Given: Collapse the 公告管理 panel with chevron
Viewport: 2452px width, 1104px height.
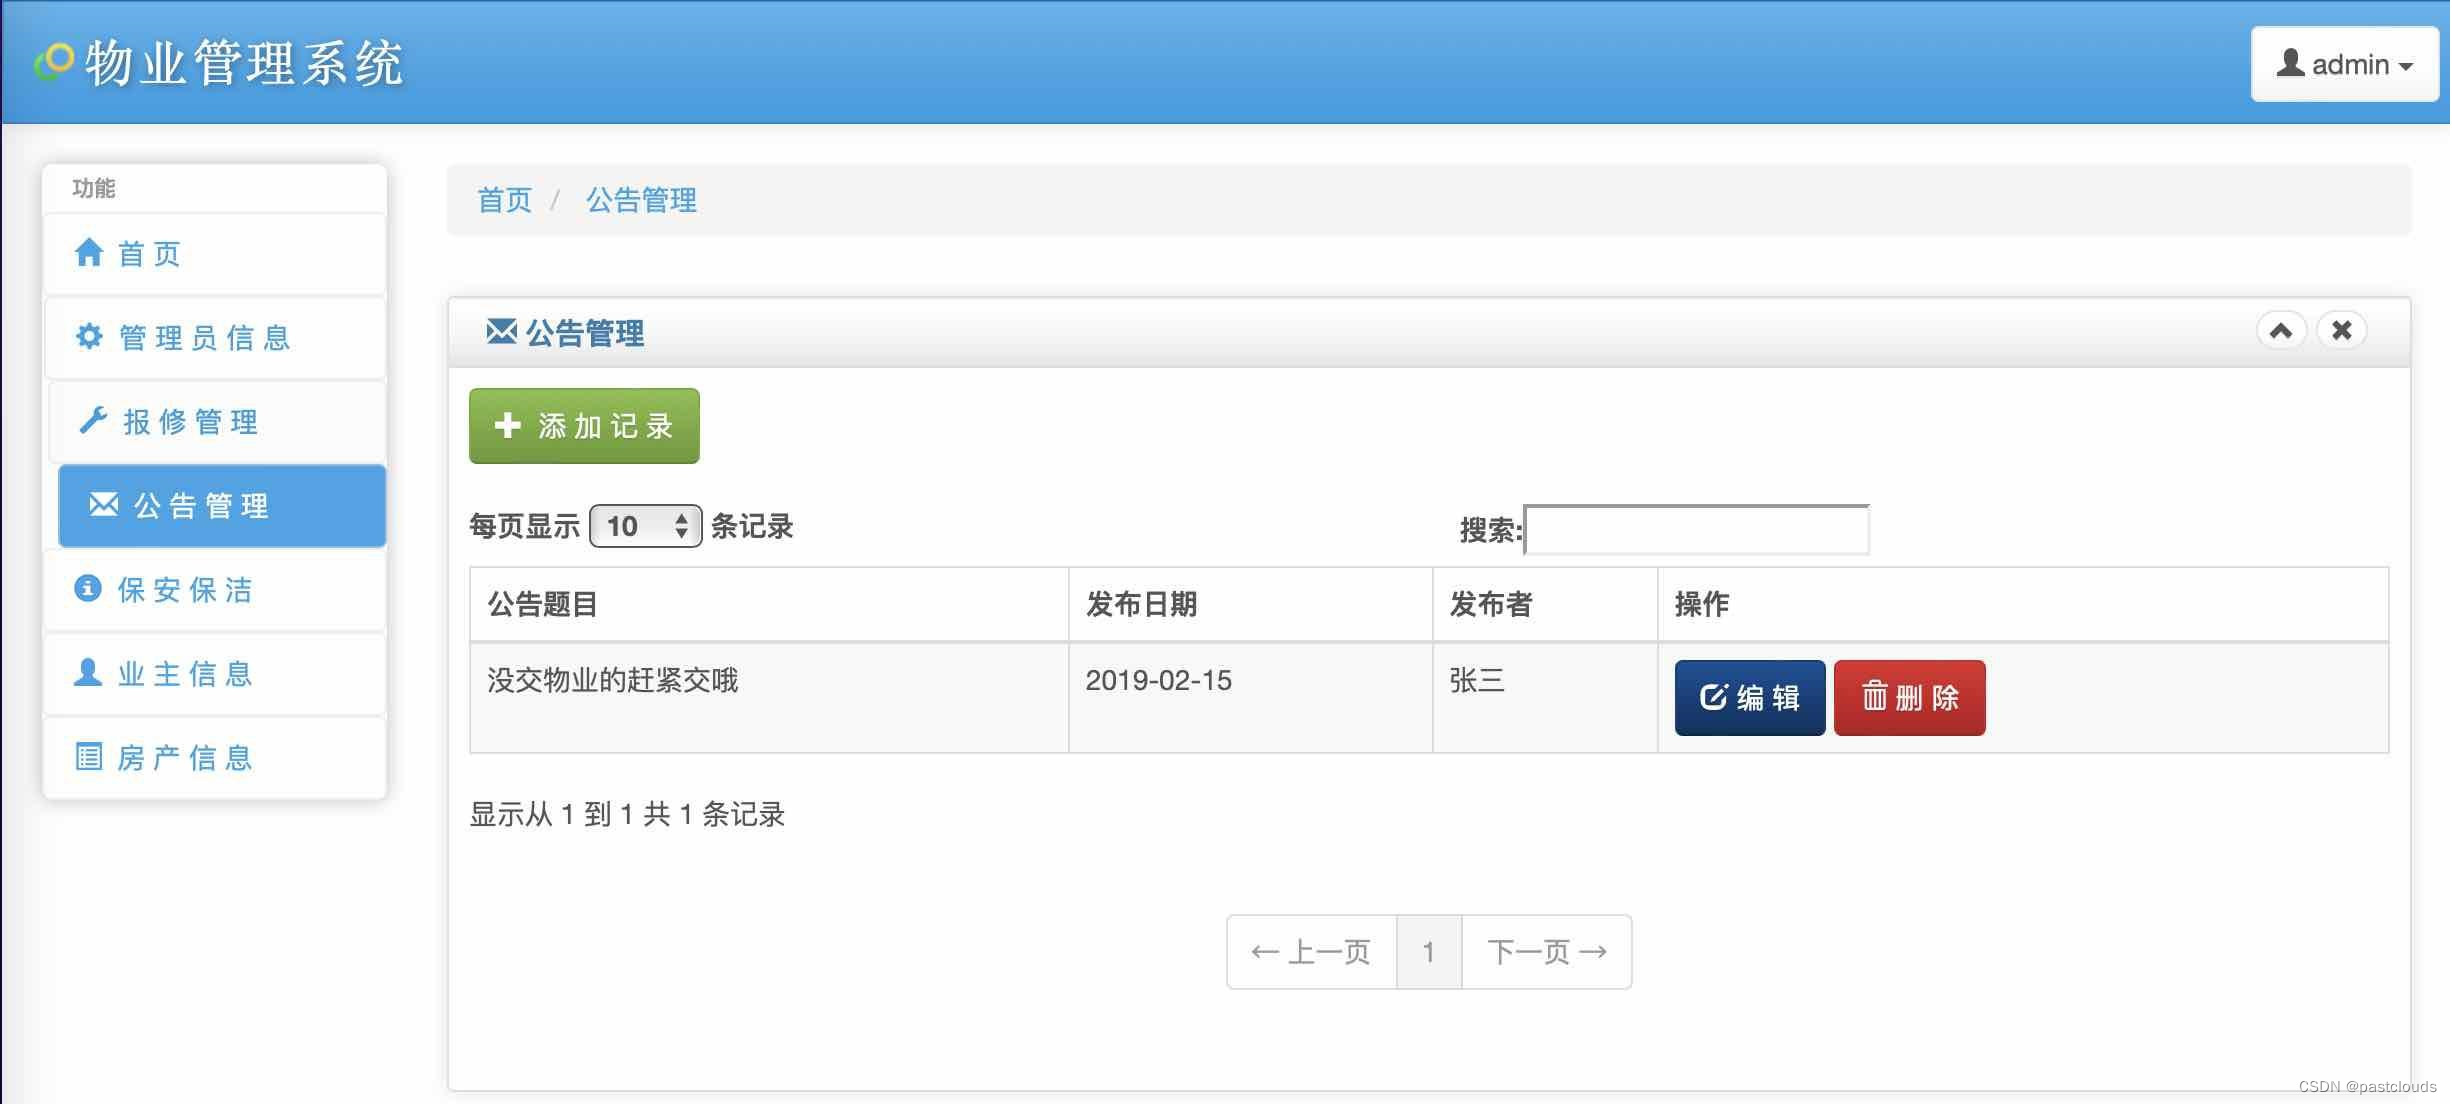Looking at the screenshot, I should tap(2281, 331).
